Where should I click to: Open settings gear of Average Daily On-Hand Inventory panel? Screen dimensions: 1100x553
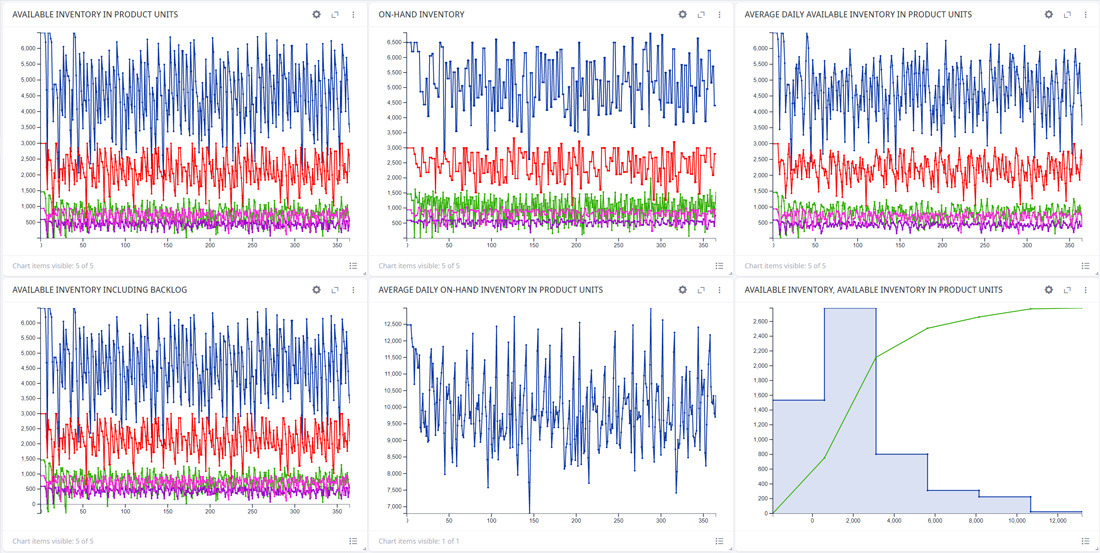pyautogui.click(x=683, y=289)
